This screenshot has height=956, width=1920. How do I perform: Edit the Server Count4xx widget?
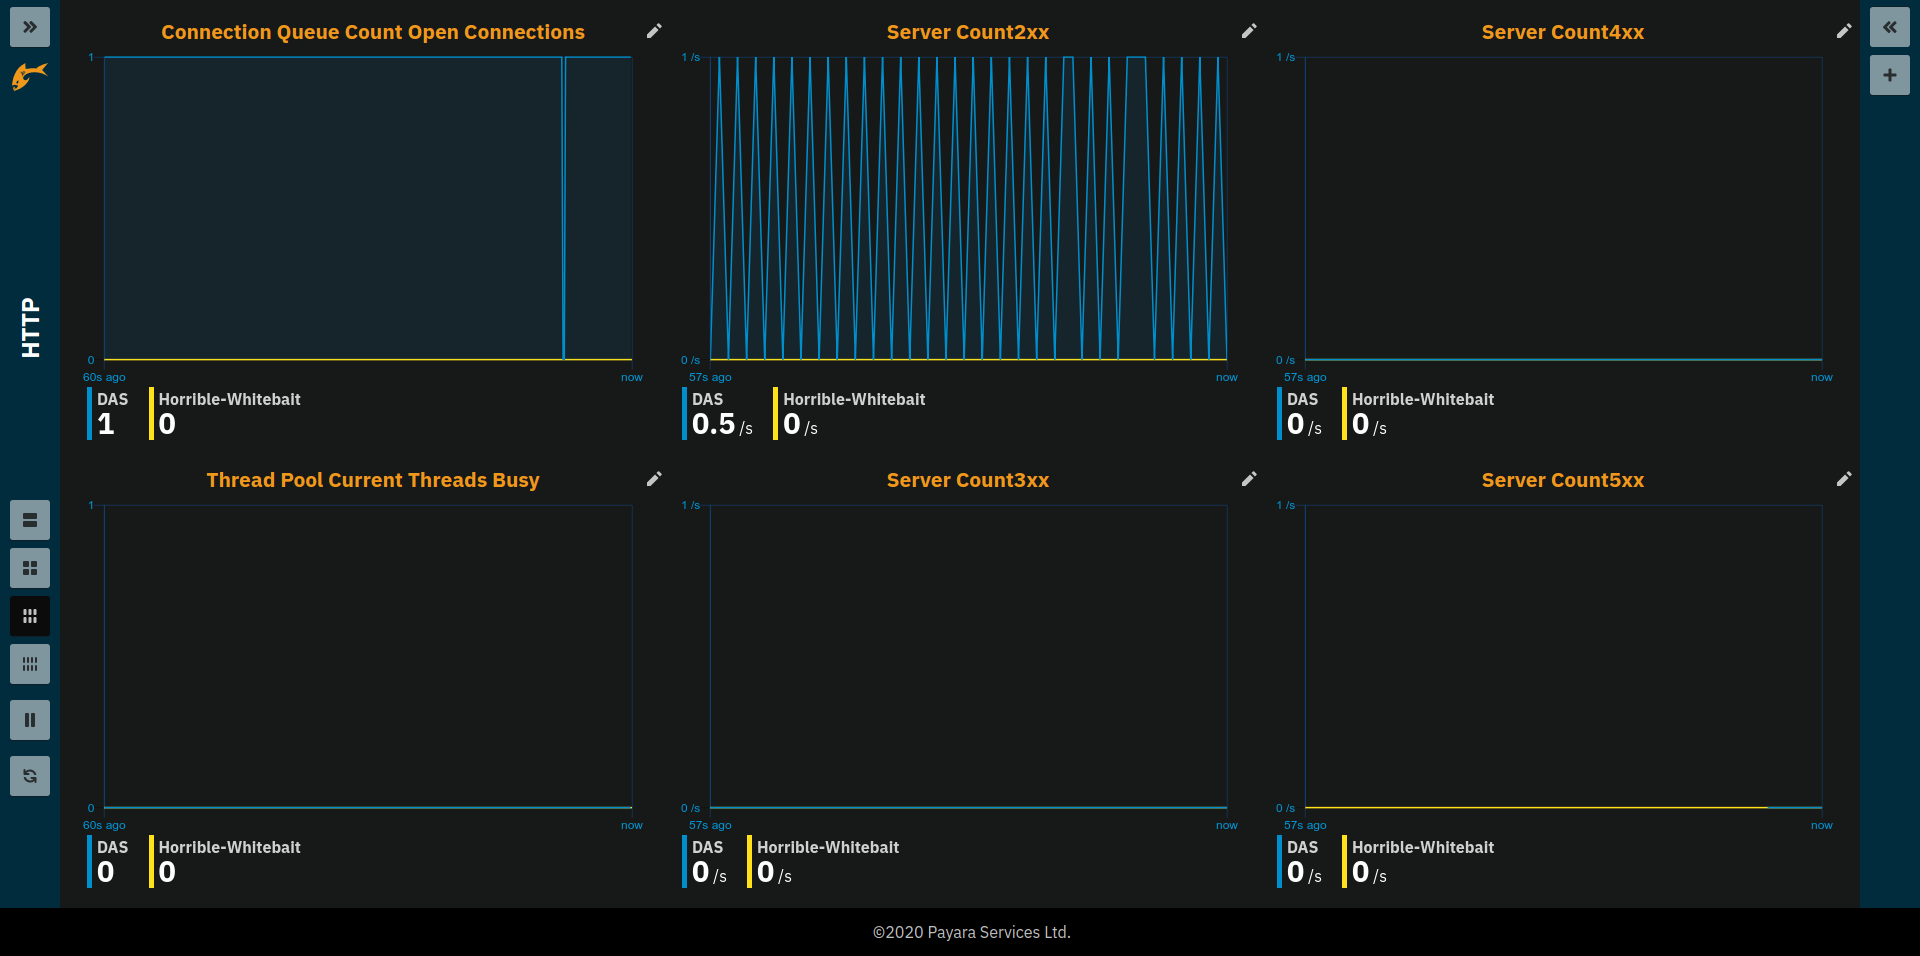[x=1844, y=31]
